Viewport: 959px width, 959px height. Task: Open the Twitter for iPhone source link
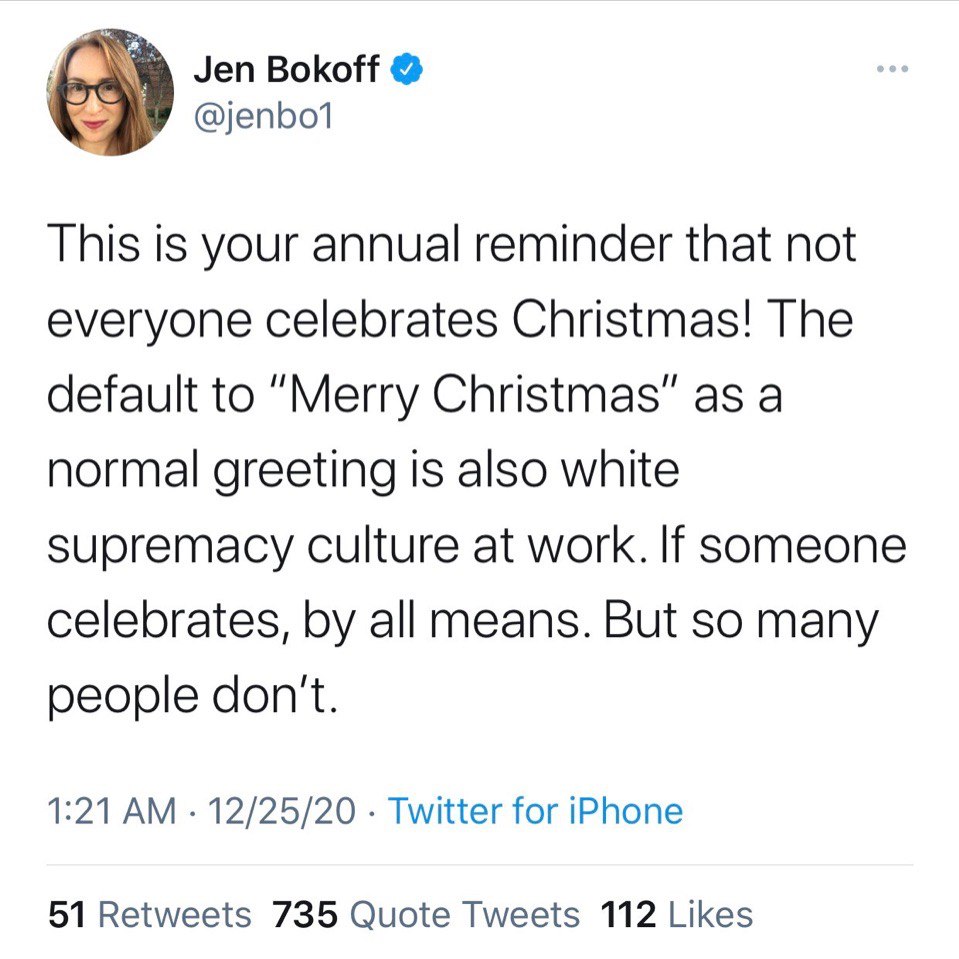535,811
